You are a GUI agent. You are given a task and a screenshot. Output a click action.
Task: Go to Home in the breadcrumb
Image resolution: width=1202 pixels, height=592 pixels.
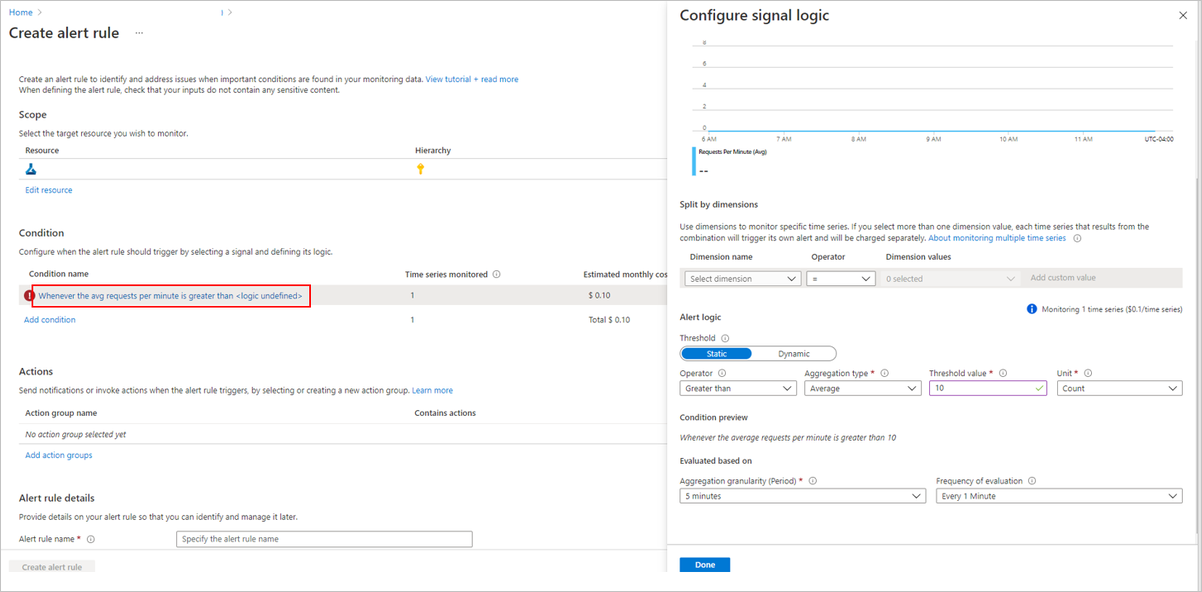[20, 13]
